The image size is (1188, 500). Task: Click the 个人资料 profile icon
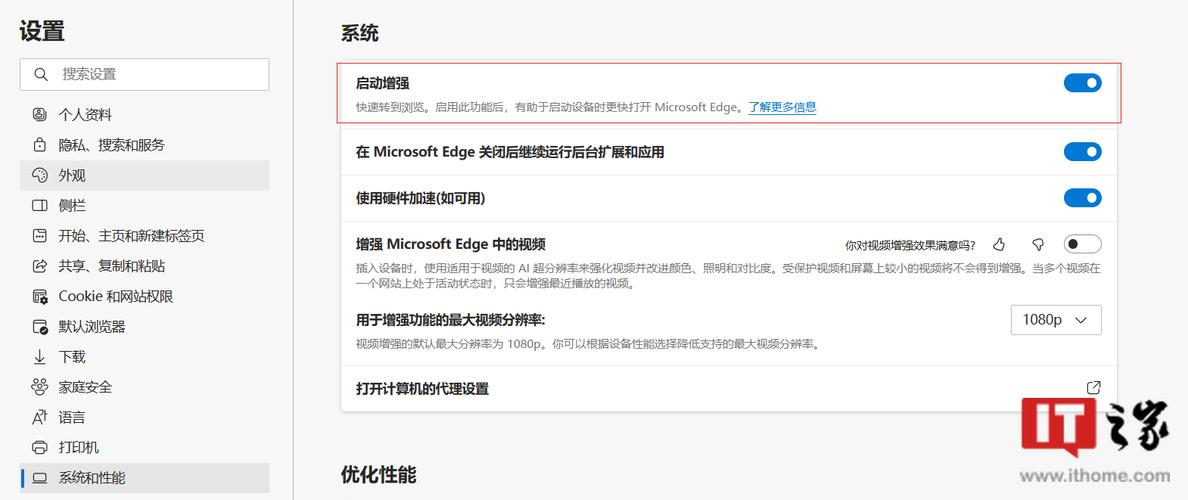tap(39, 115)
